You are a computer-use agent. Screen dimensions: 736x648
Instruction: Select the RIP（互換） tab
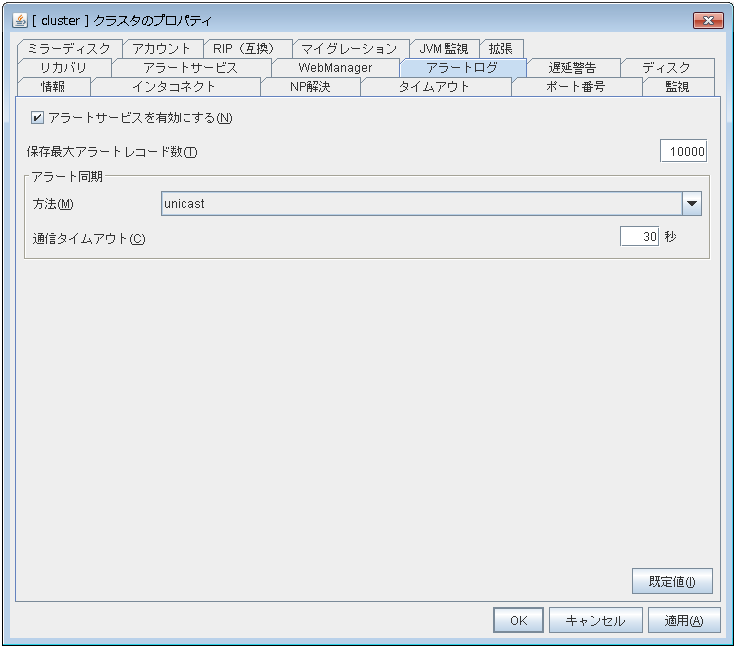pos(248,48)
